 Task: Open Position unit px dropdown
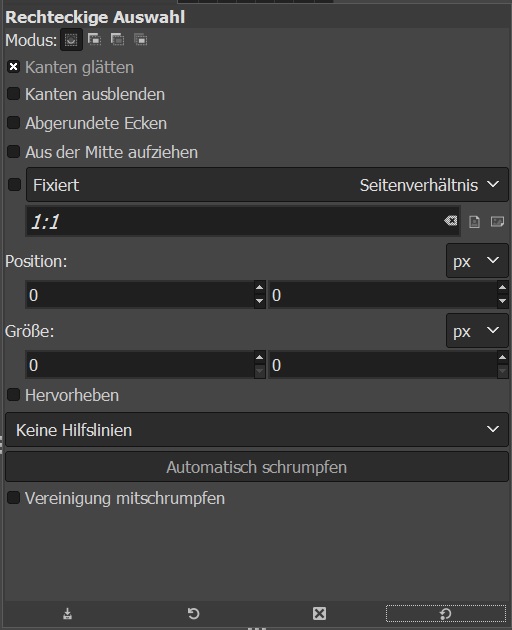[x=477, y=261]
